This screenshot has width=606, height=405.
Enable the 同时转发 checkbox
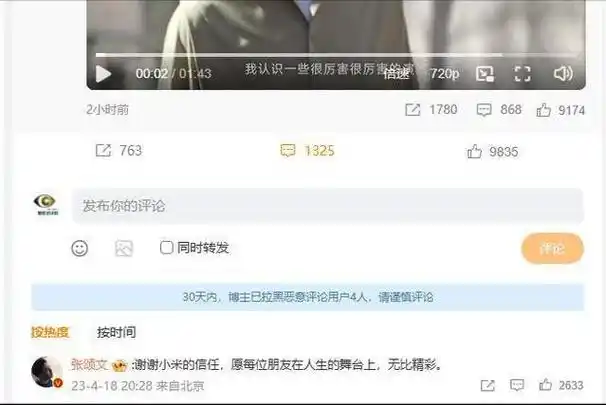pyautogui.click(x=167, y=247)
